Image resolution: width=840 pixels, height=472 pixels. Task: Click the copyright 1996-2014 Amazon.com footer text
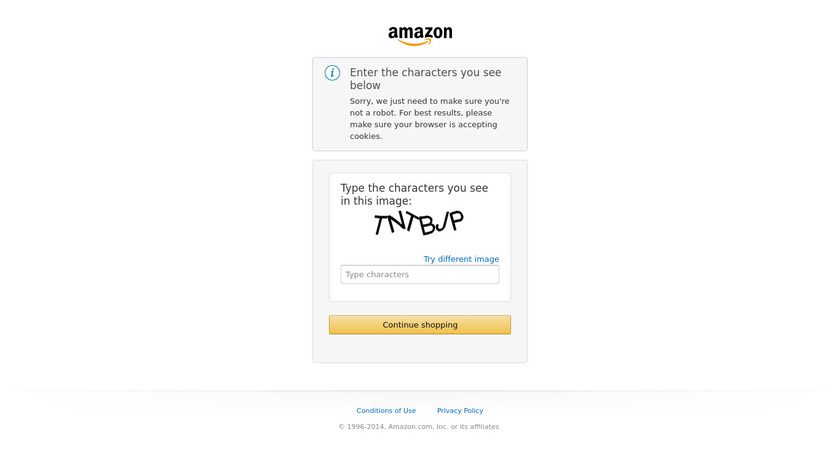[x=418, y=426]
